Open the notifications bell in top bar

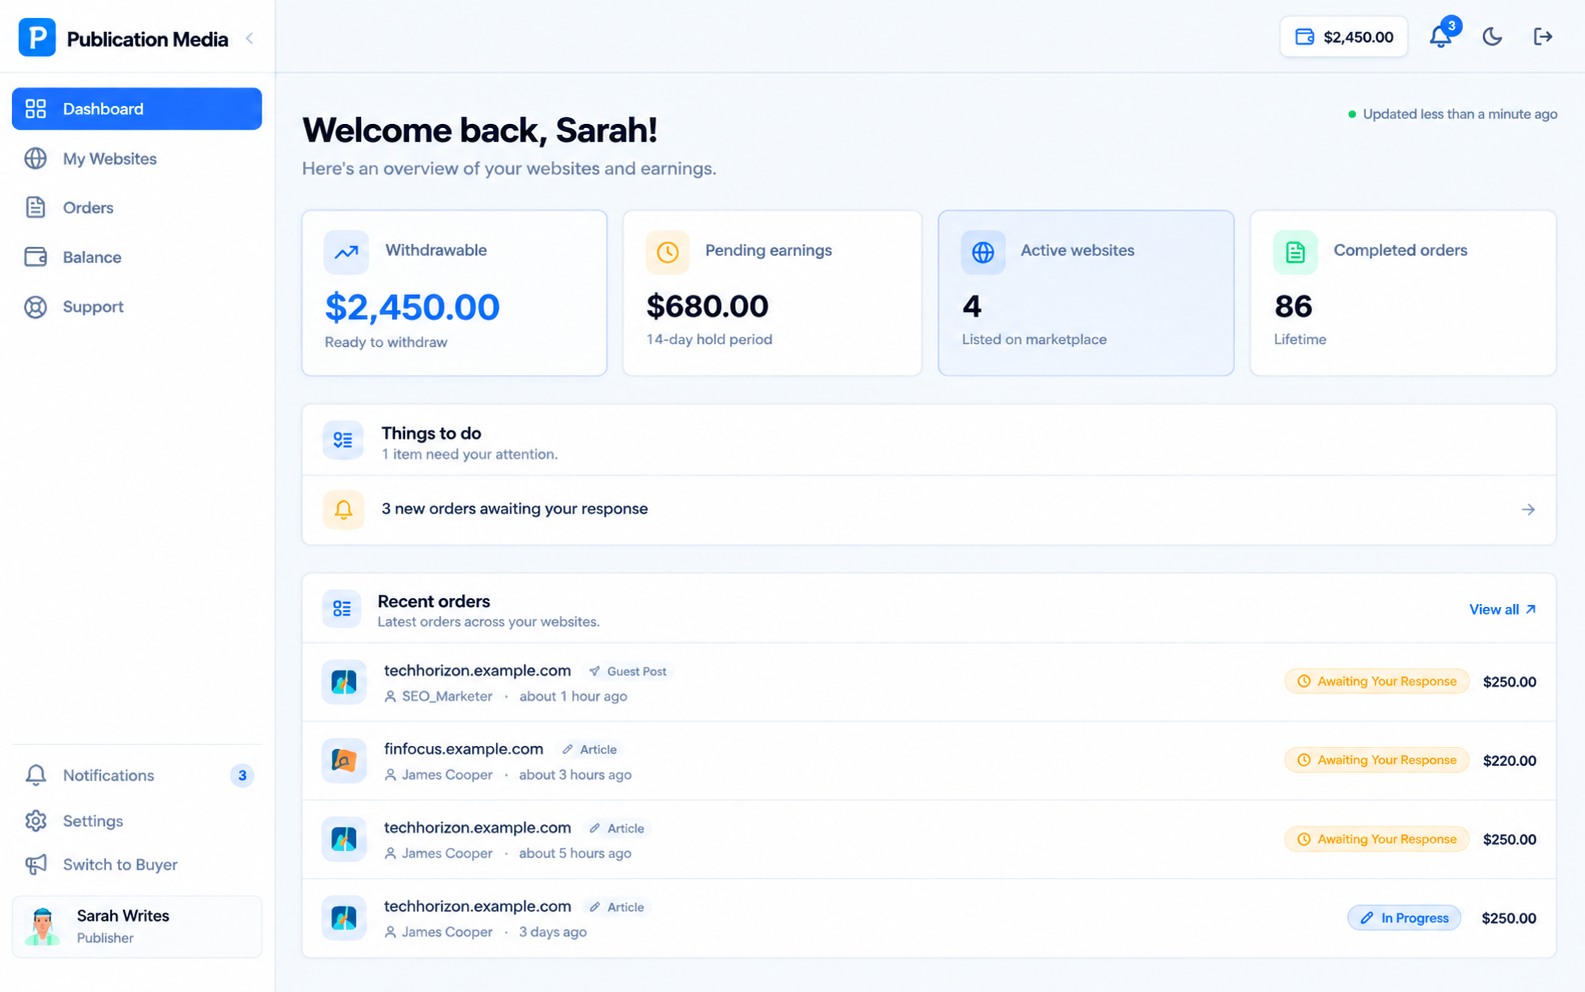point(1440,37)
